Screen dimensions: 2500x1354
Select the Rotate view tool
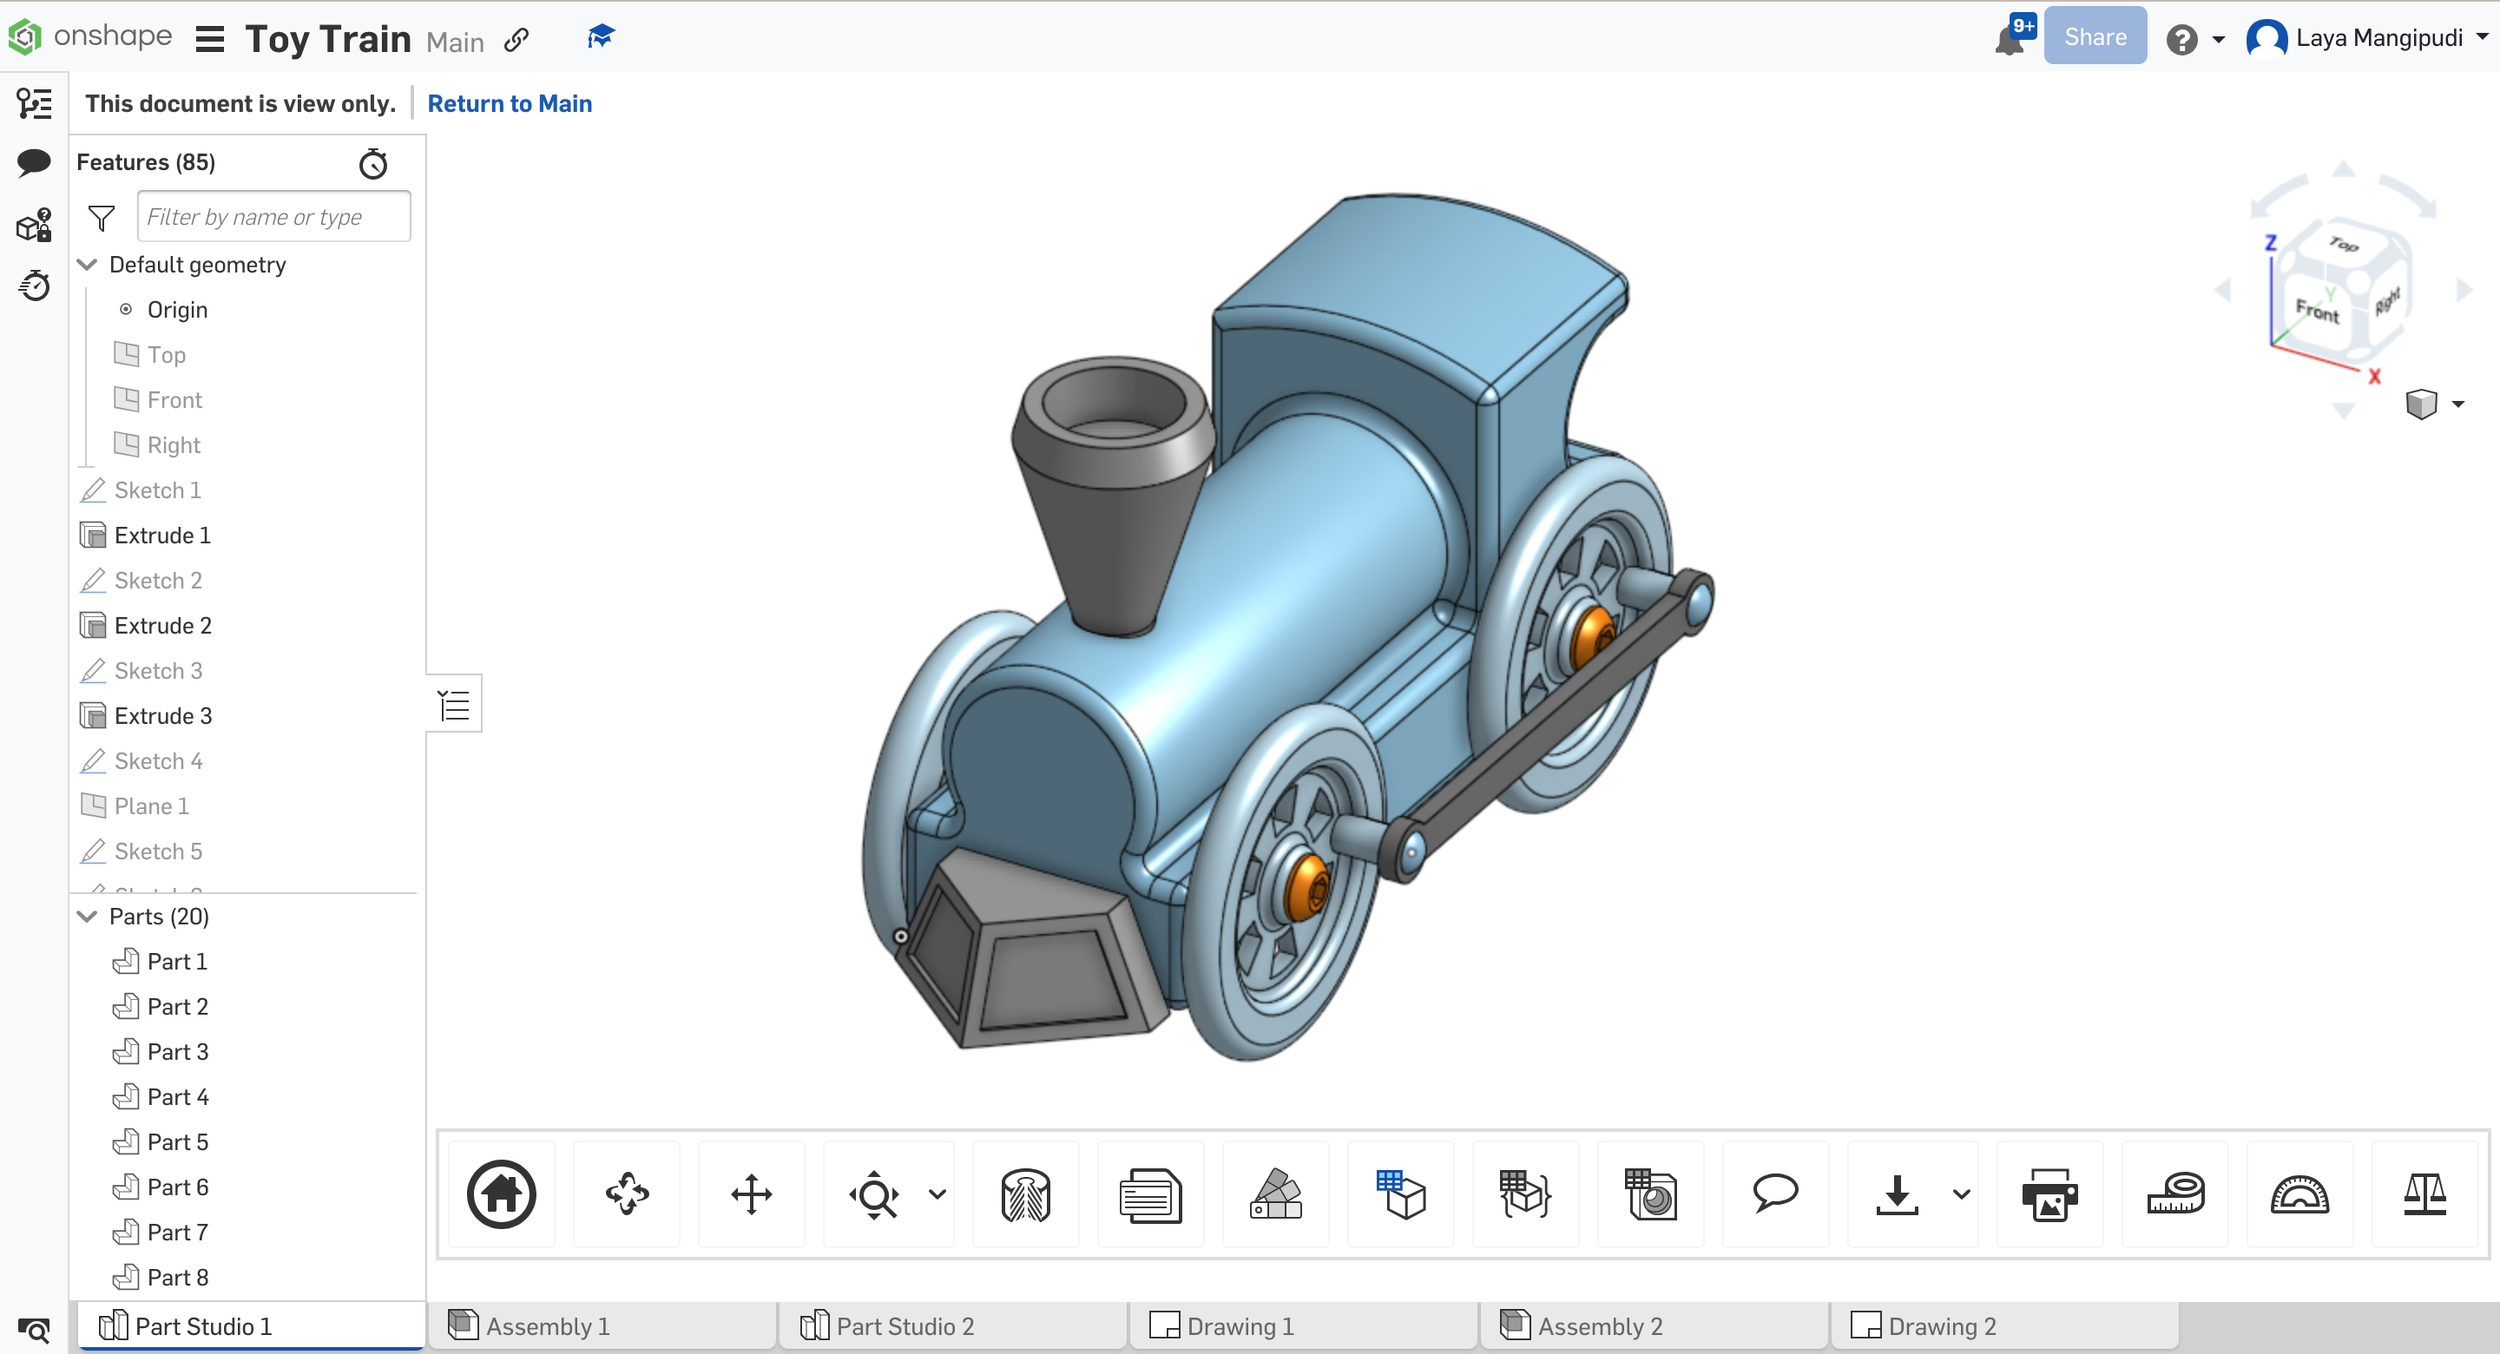(627, 1193)
